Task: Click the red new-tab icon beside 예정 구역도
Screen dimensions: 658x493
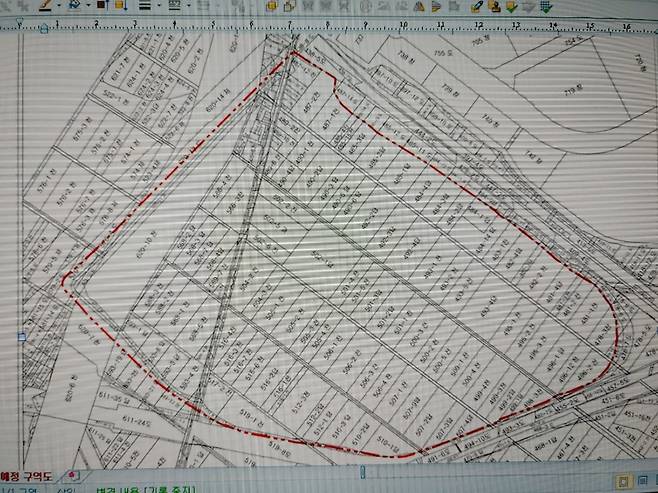Action: pyautogui.click(x=74, y=474)
